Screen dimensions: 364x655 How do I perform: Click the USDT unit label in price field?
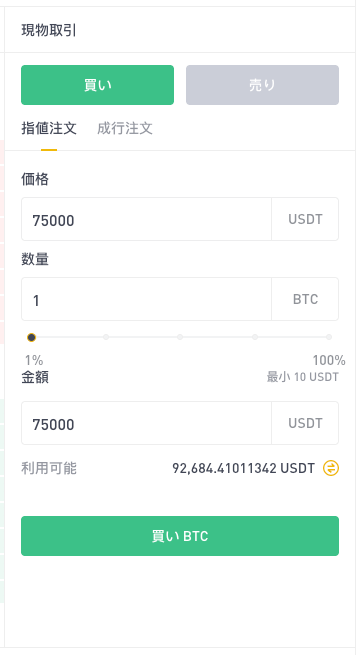pos(305,219)
